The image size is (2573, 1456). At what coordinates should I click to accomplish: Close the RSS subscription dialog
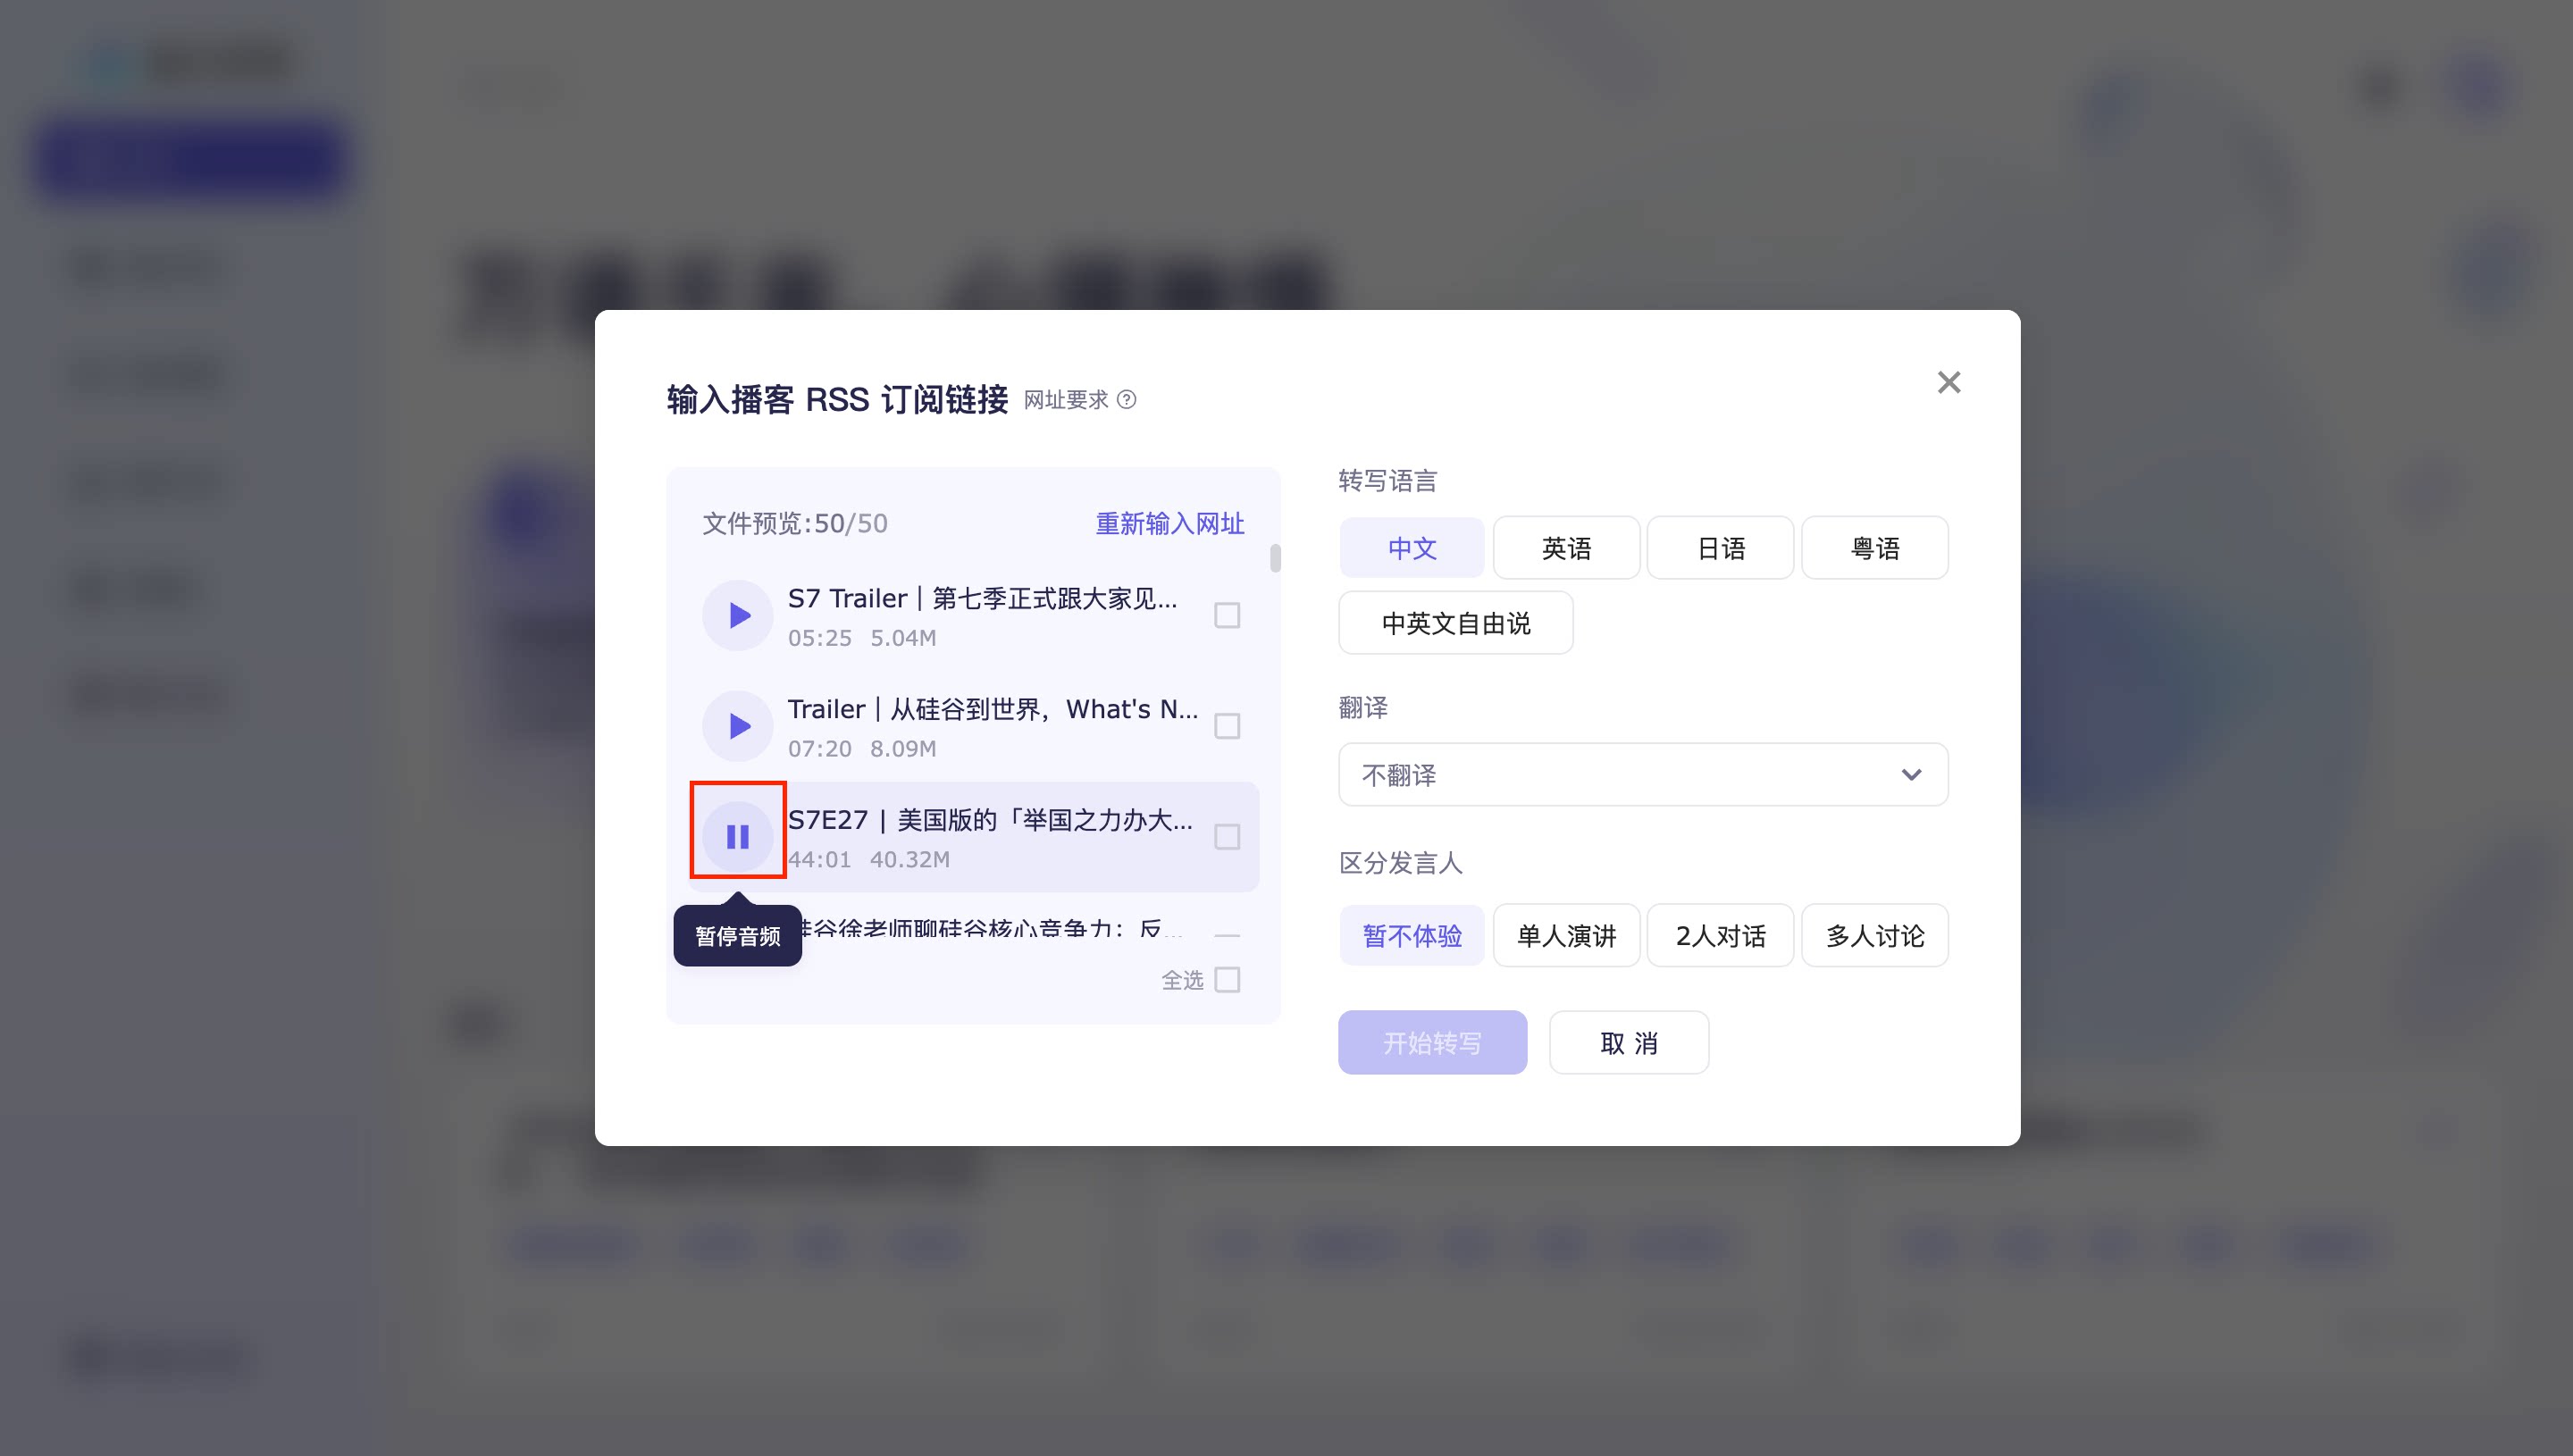point(1948,382)
